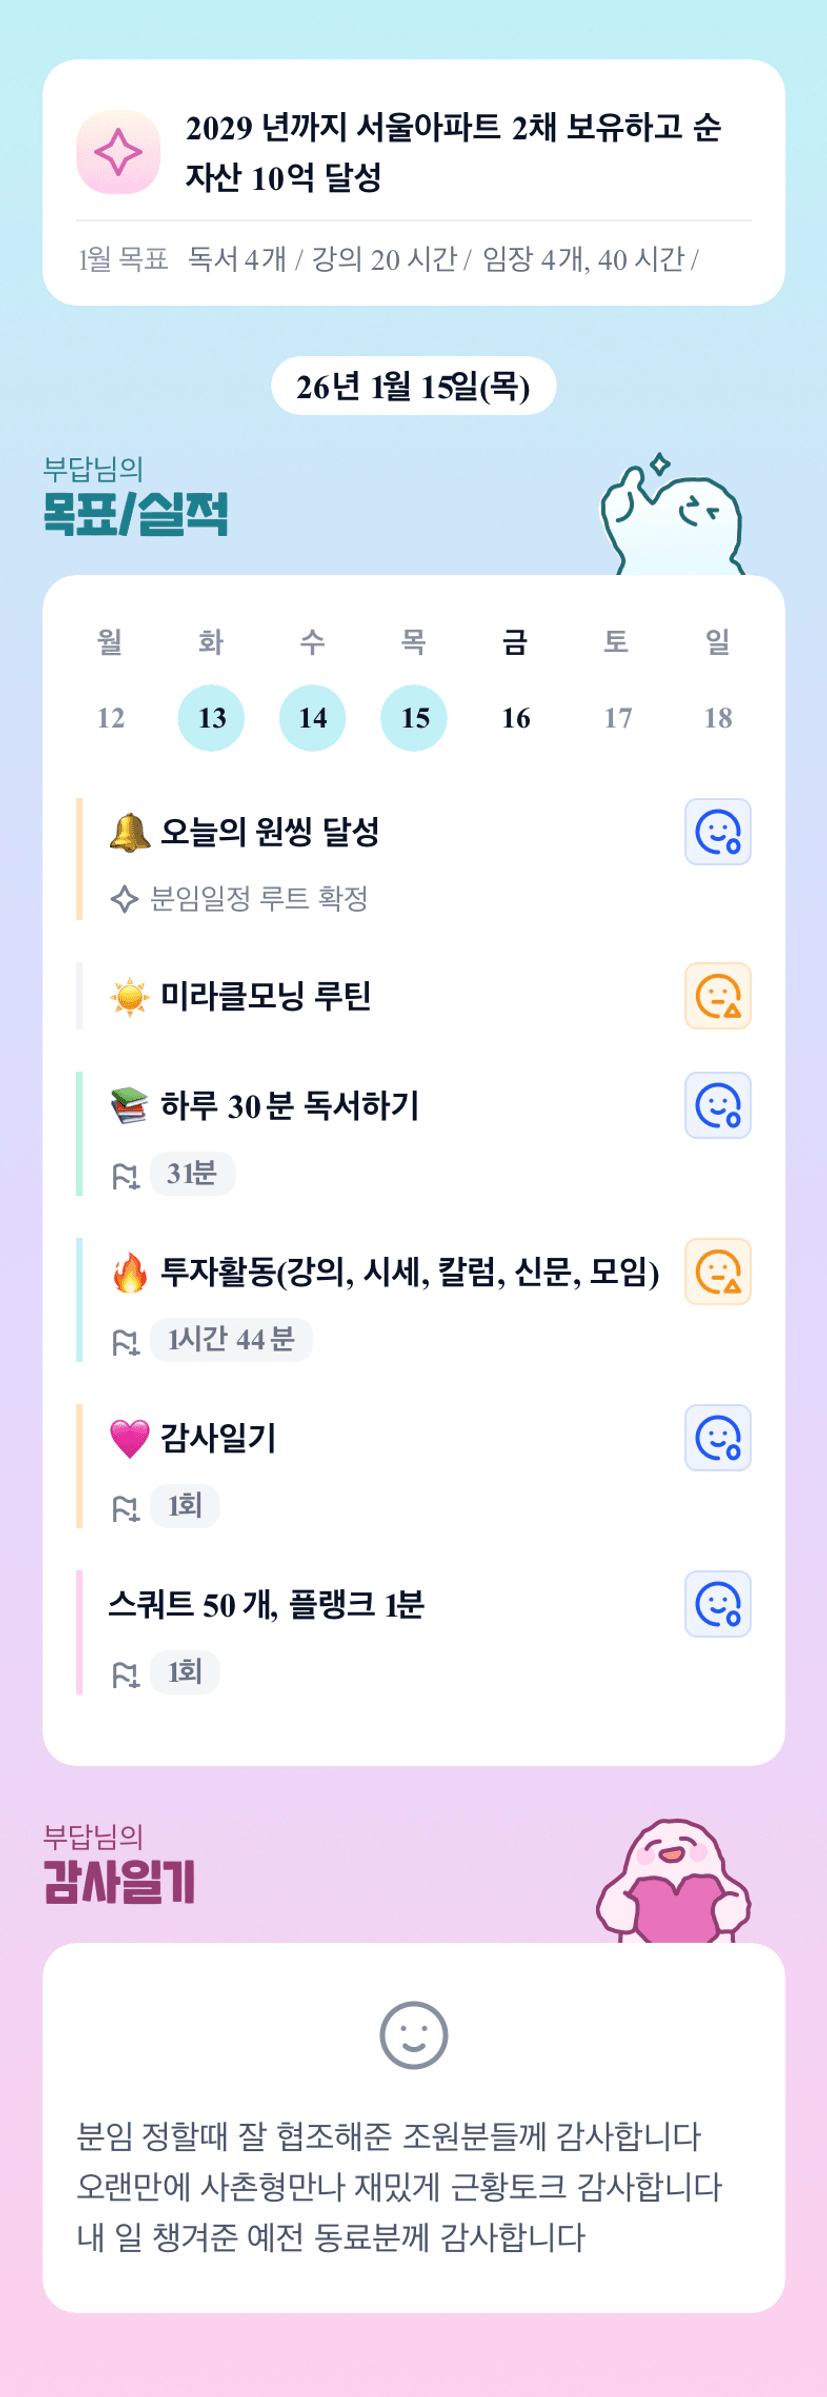This screenshot has height=2397, width=827.
Task: Switch to Monday 12 in the week row
Action: click(111, 718)
